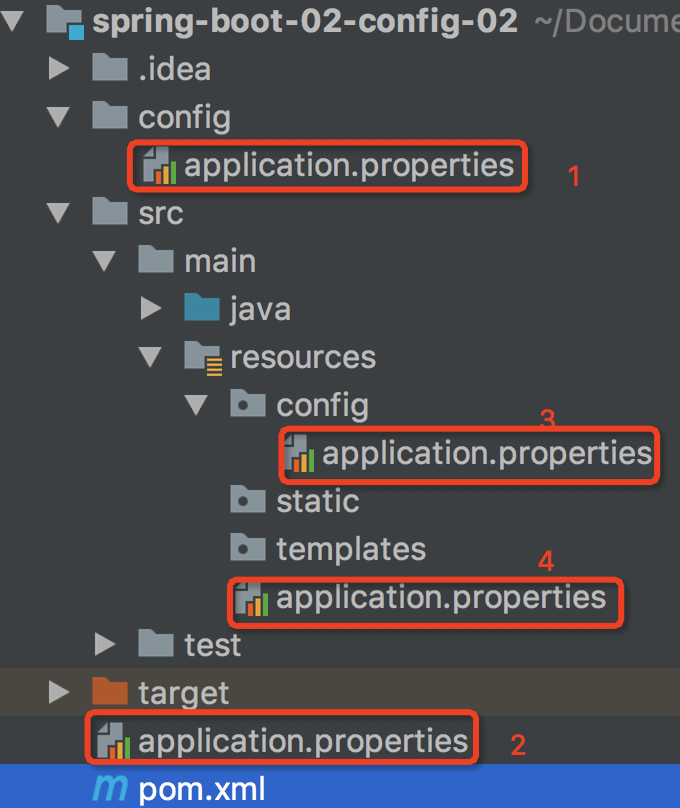This screenshot has height=808, width=680.
Task: Collapse the src folder
Action: 57,213
